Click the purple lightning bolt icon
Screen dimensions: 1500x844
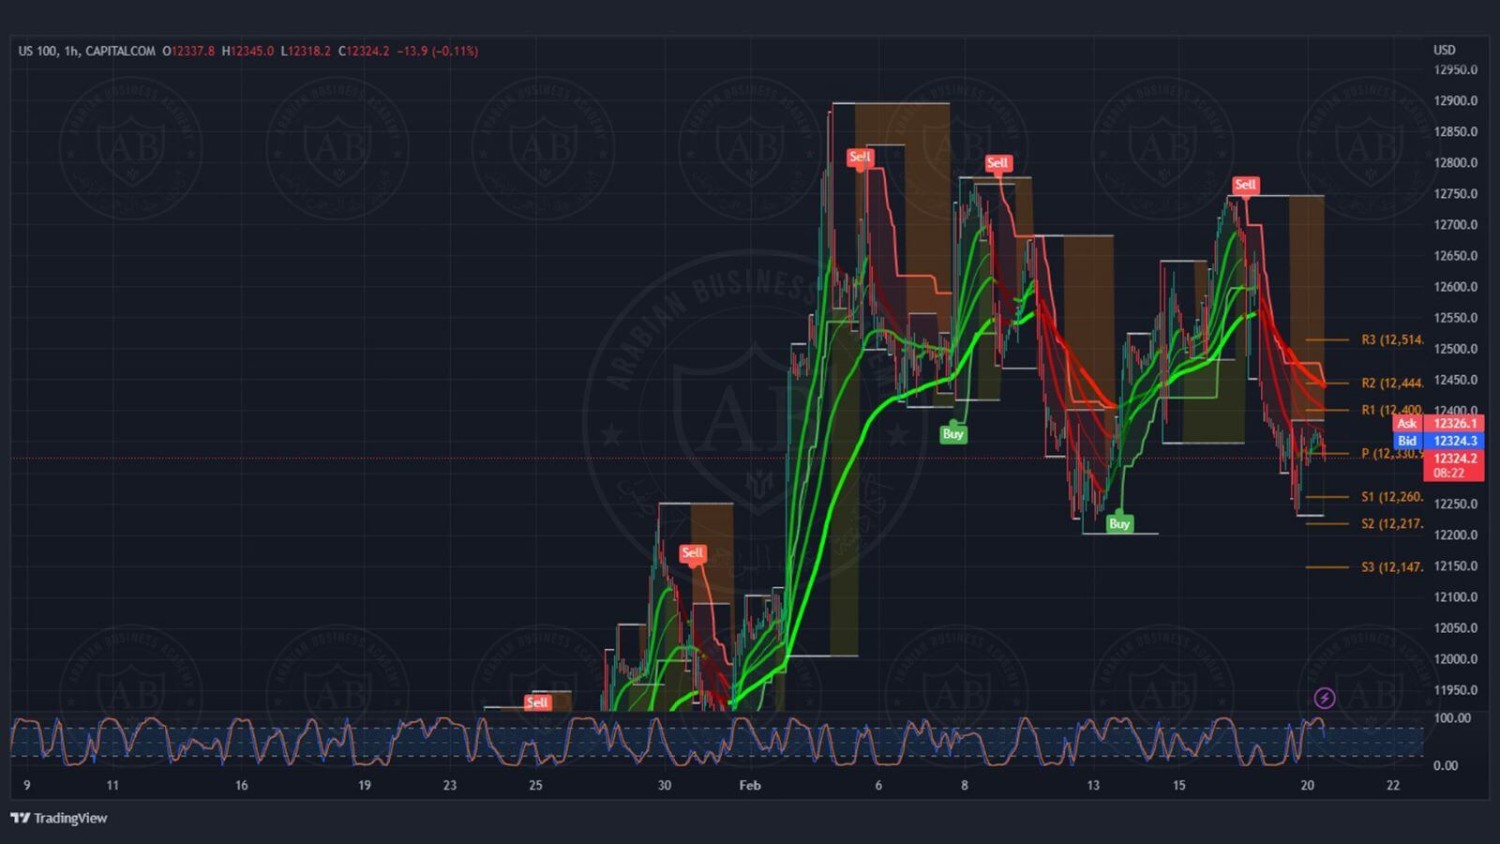coord(1324,698)
